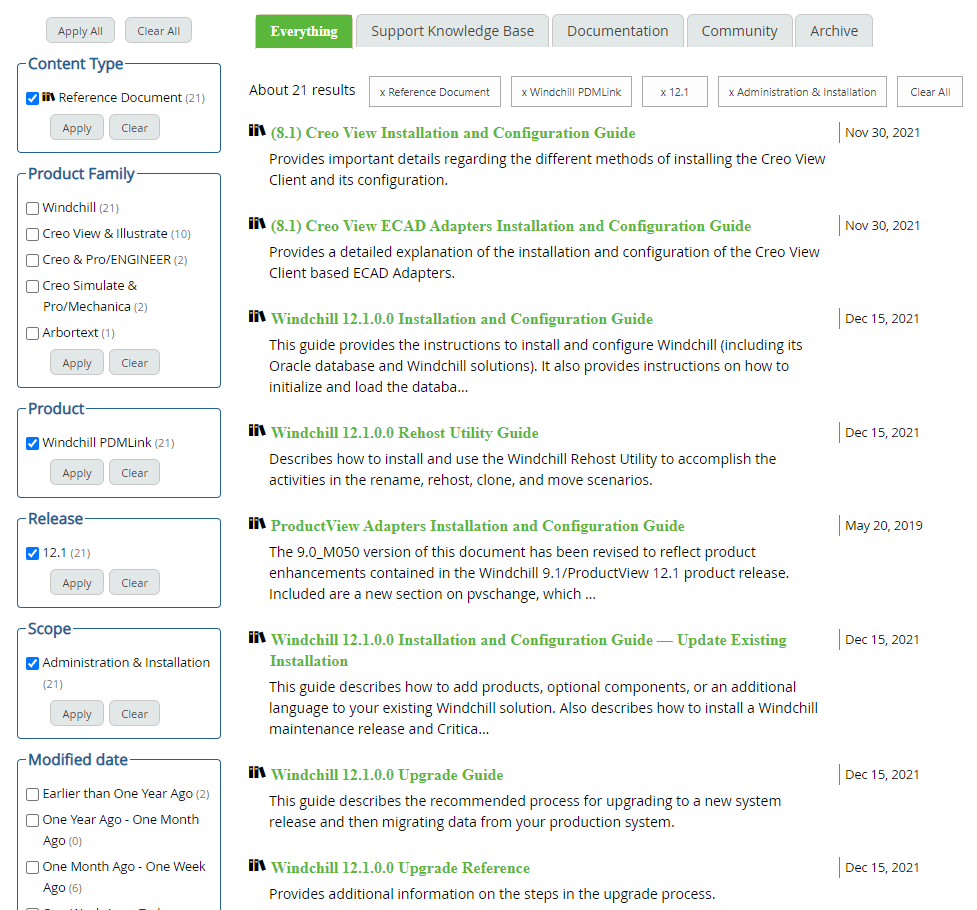Remove the Windchill PDMLink filter chip
The width and height of the screenshot is (977, 910).
coord(571,92)
